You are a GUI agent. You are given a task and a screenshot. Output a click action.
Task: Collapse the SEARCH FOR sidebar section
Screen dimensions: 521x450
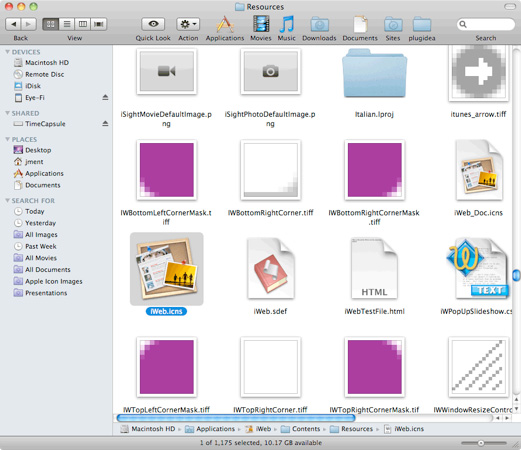coord(7,200)
